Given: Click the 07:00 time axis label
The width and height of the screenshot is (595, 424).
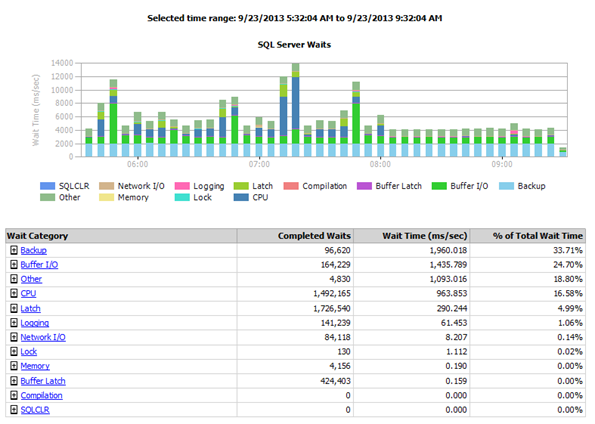Looking at the screenshot, I should point(259,164).
